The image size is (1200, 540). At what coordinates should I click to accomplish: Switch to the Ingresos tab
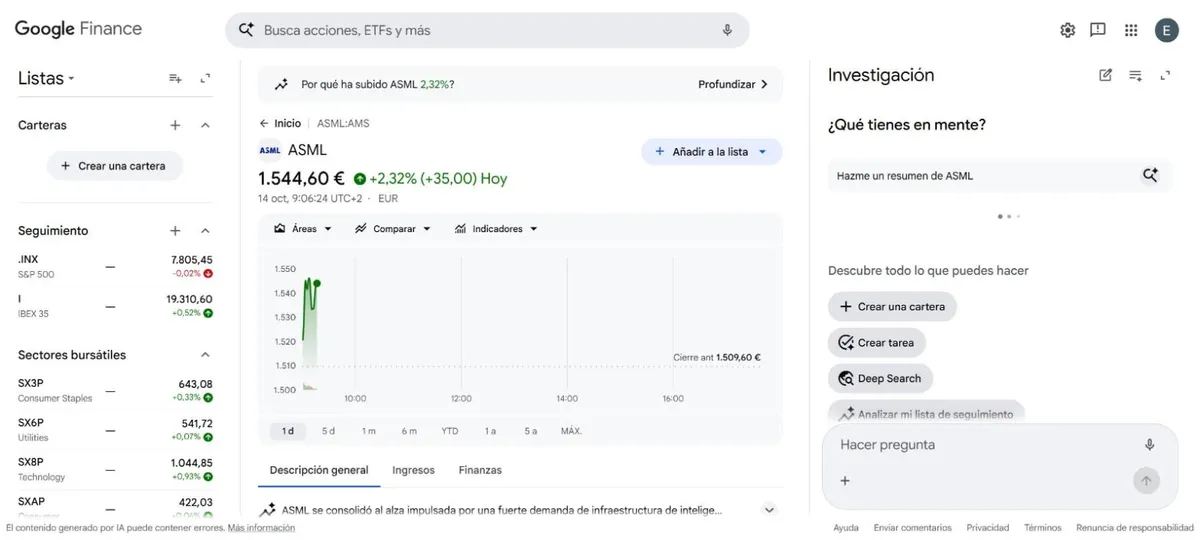pos(414,470)
